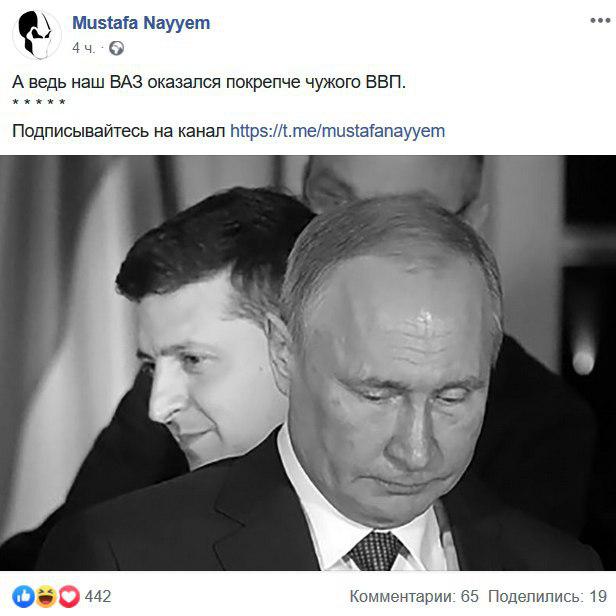The height and width of the screenshot is (616, 616).
Task: Click the "4 ч." post timestamp
Action: tap(84, 48)
